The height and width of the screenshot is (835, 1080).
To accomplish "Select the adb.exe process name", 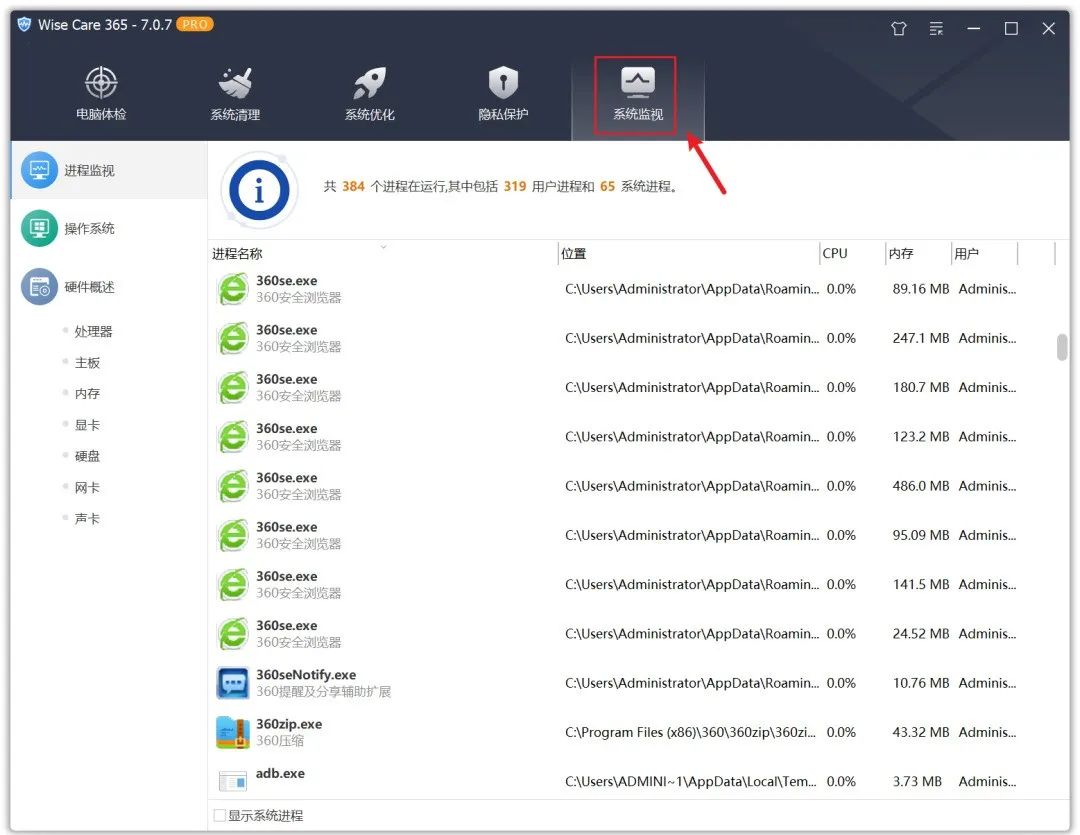I will click(x=280, y=774).
